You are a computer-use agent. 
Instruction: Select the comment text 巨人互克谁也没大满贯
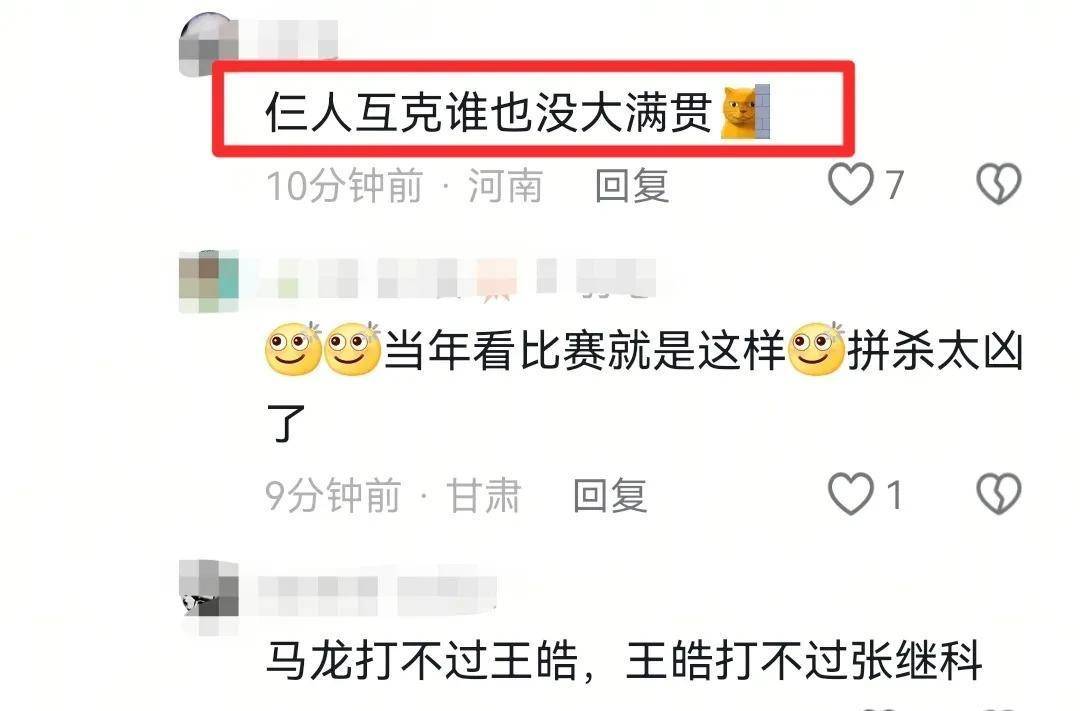pyautogui.click(x=489, y=112)
